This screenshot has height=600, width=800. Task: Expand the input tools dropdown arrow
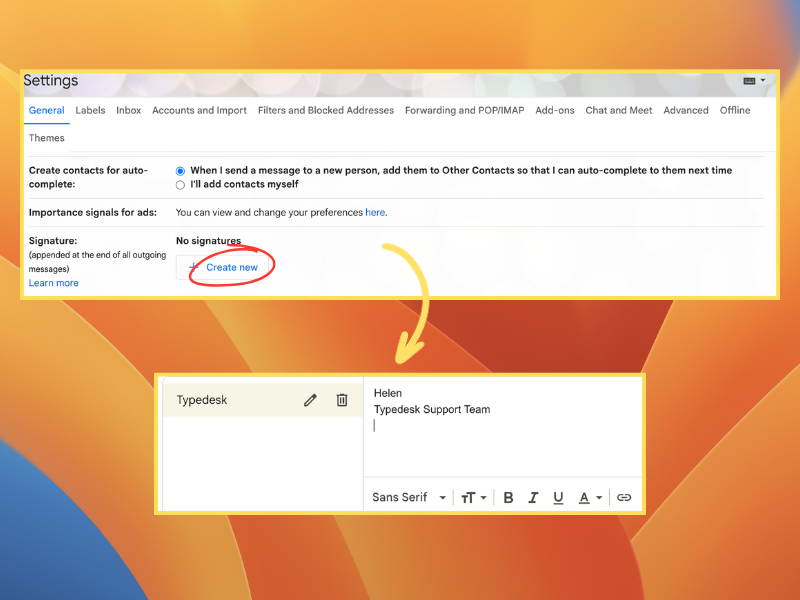763,81
